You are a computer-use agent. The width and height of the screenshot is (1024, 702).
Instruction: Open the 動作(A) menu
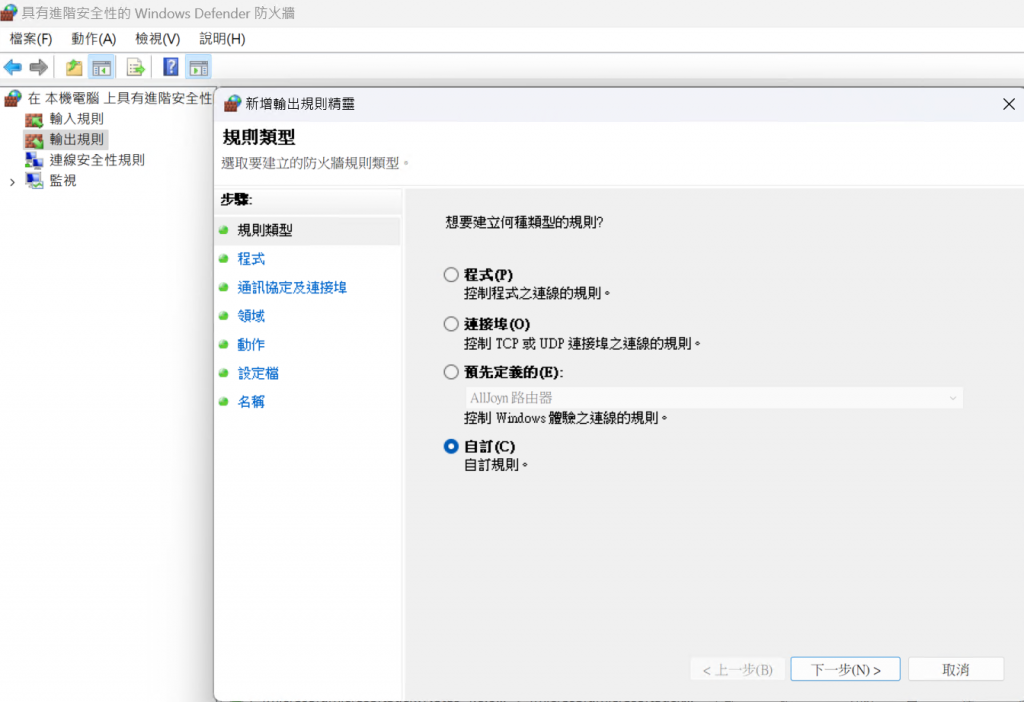coord(93,39)
